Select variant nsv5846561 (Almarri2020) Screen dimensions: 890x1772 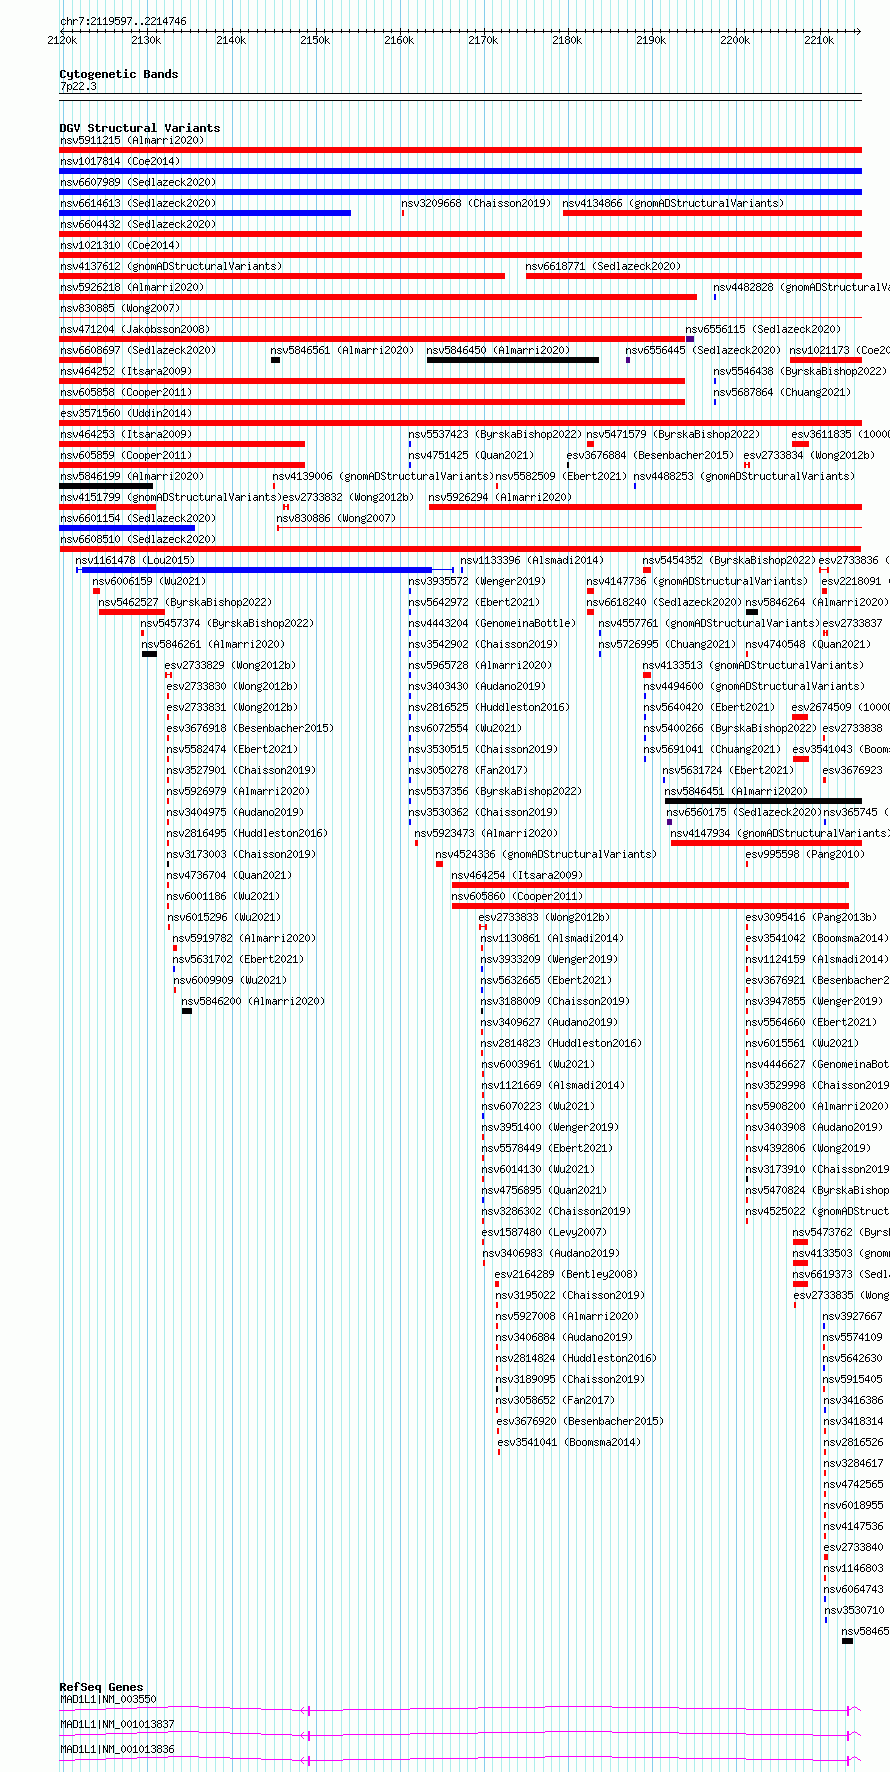(x=342, y=351)
